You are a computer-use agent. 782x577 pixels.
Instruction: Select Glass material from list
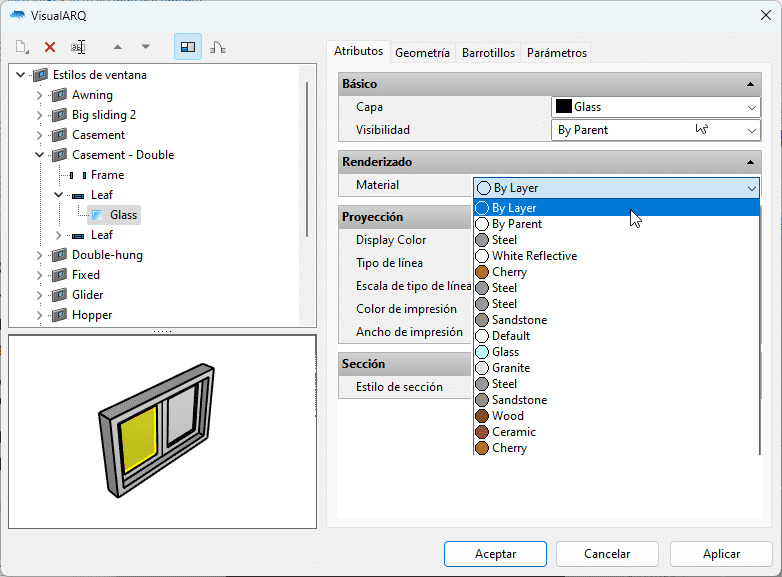point(616,352)
